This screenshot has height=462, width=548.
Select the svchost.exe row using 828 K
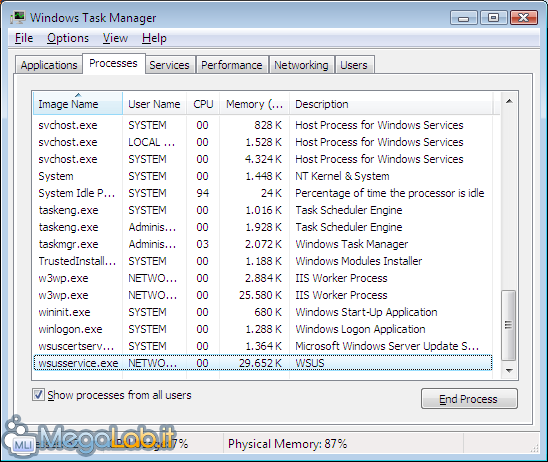pos(263,125)
